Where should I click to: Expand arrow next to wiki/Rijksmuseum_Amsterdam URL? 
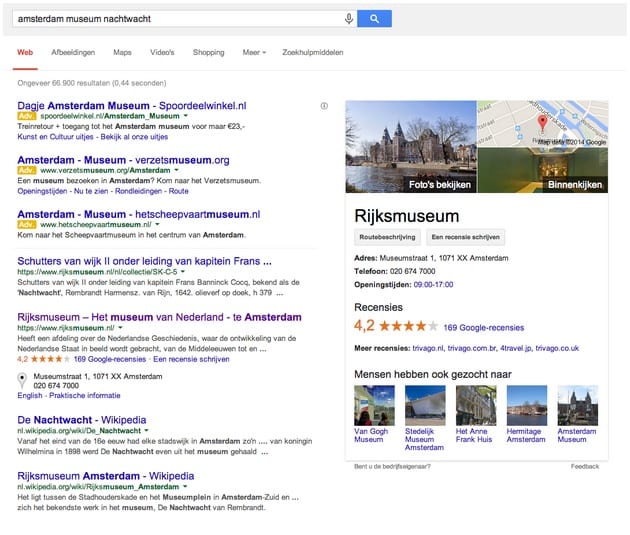(x=185, y=487)
